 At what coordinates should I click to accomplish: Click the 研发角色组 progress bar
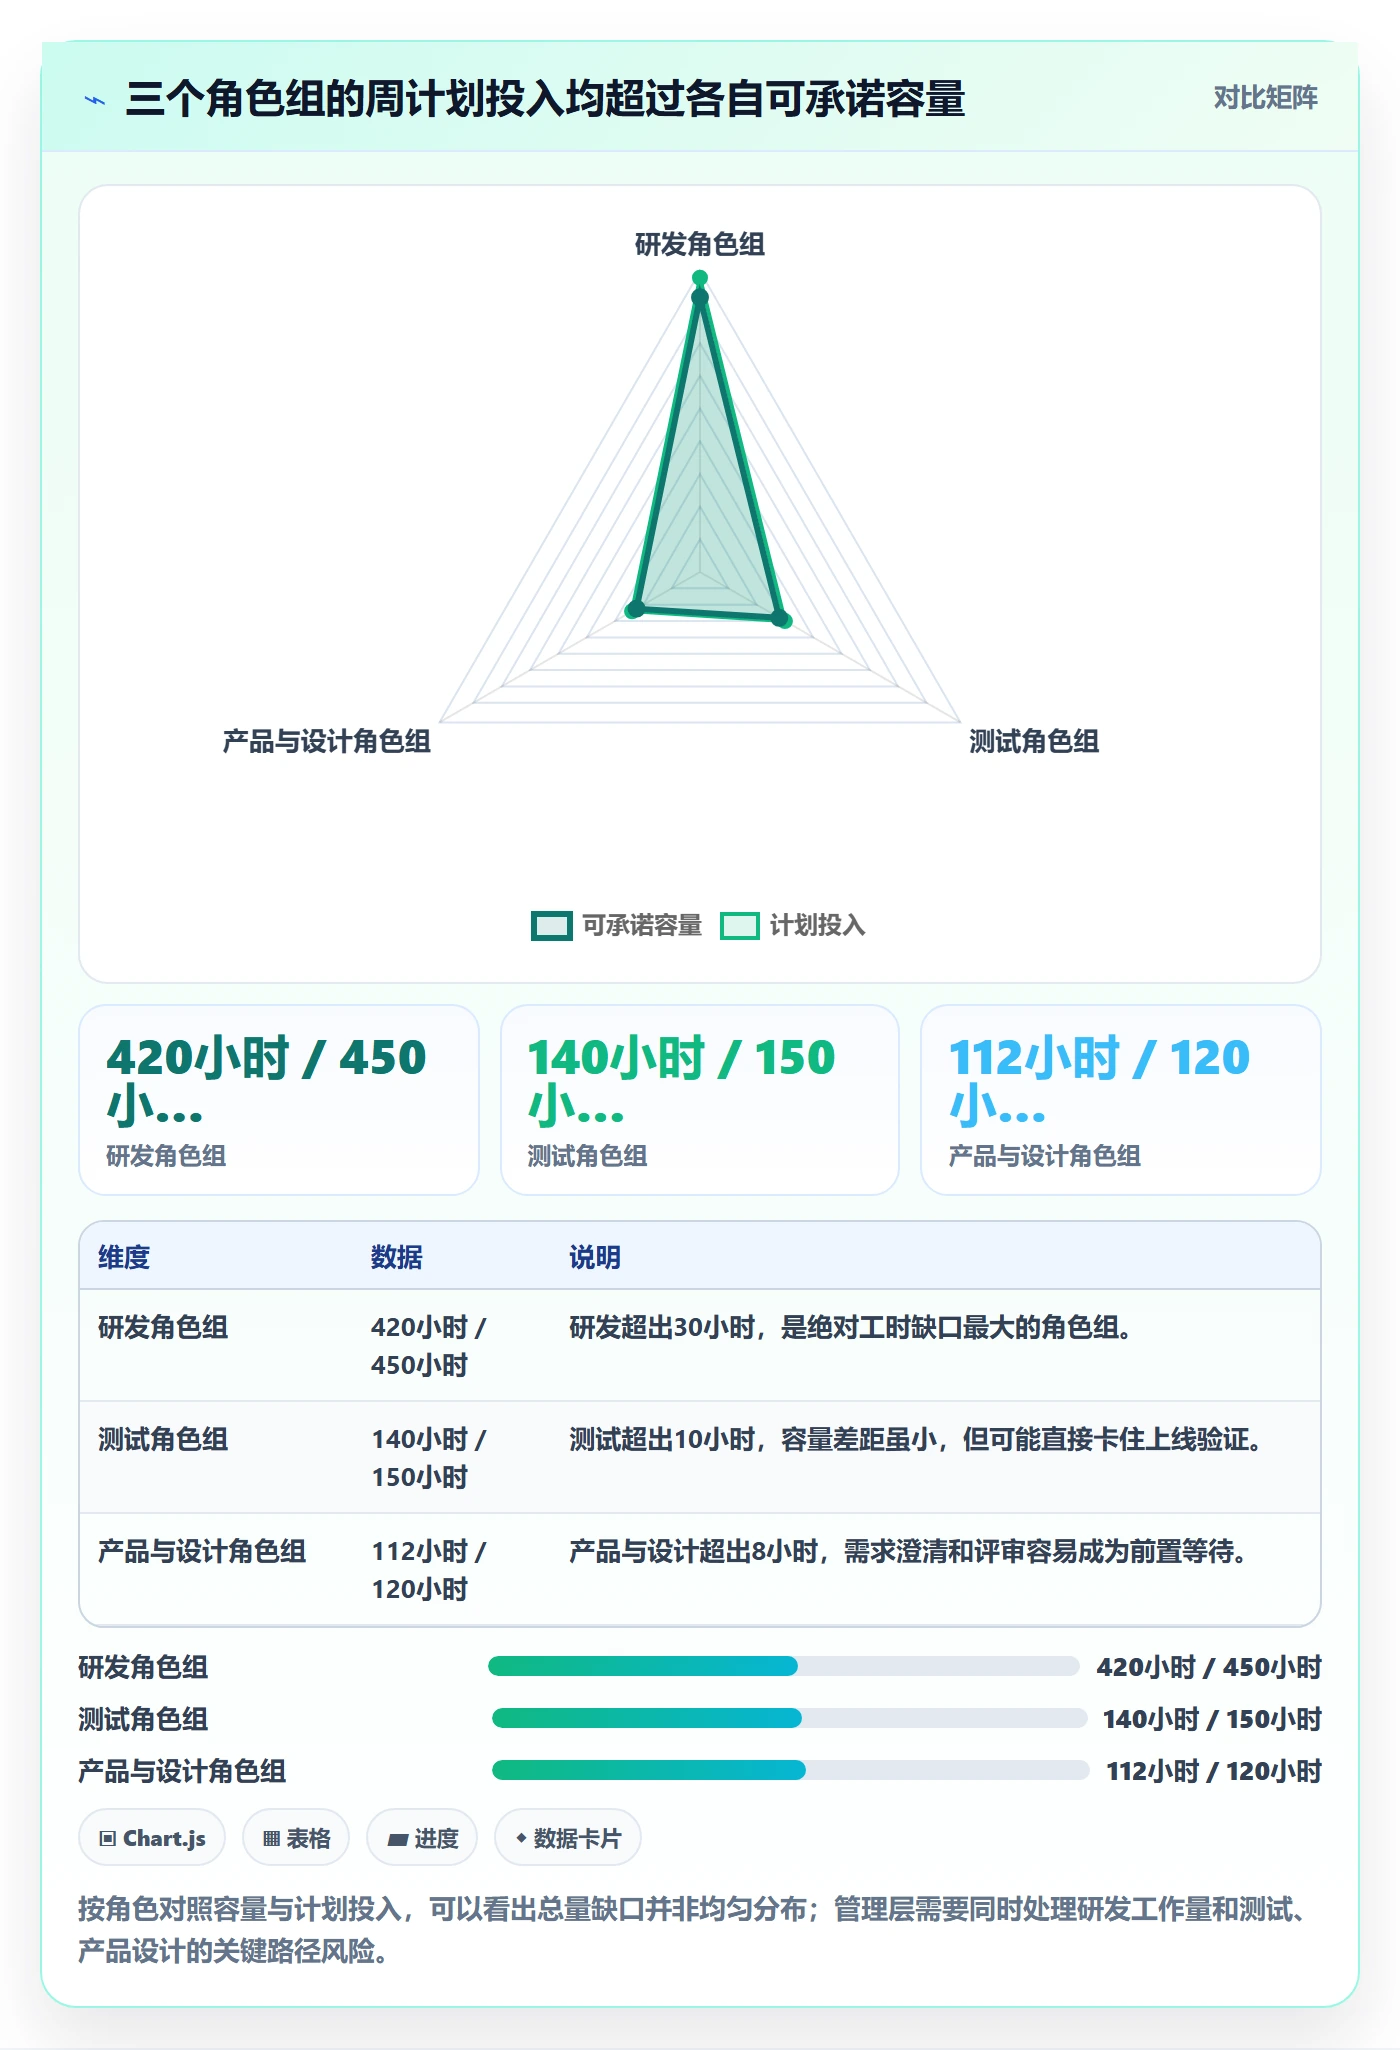[x=784, y=1666]
